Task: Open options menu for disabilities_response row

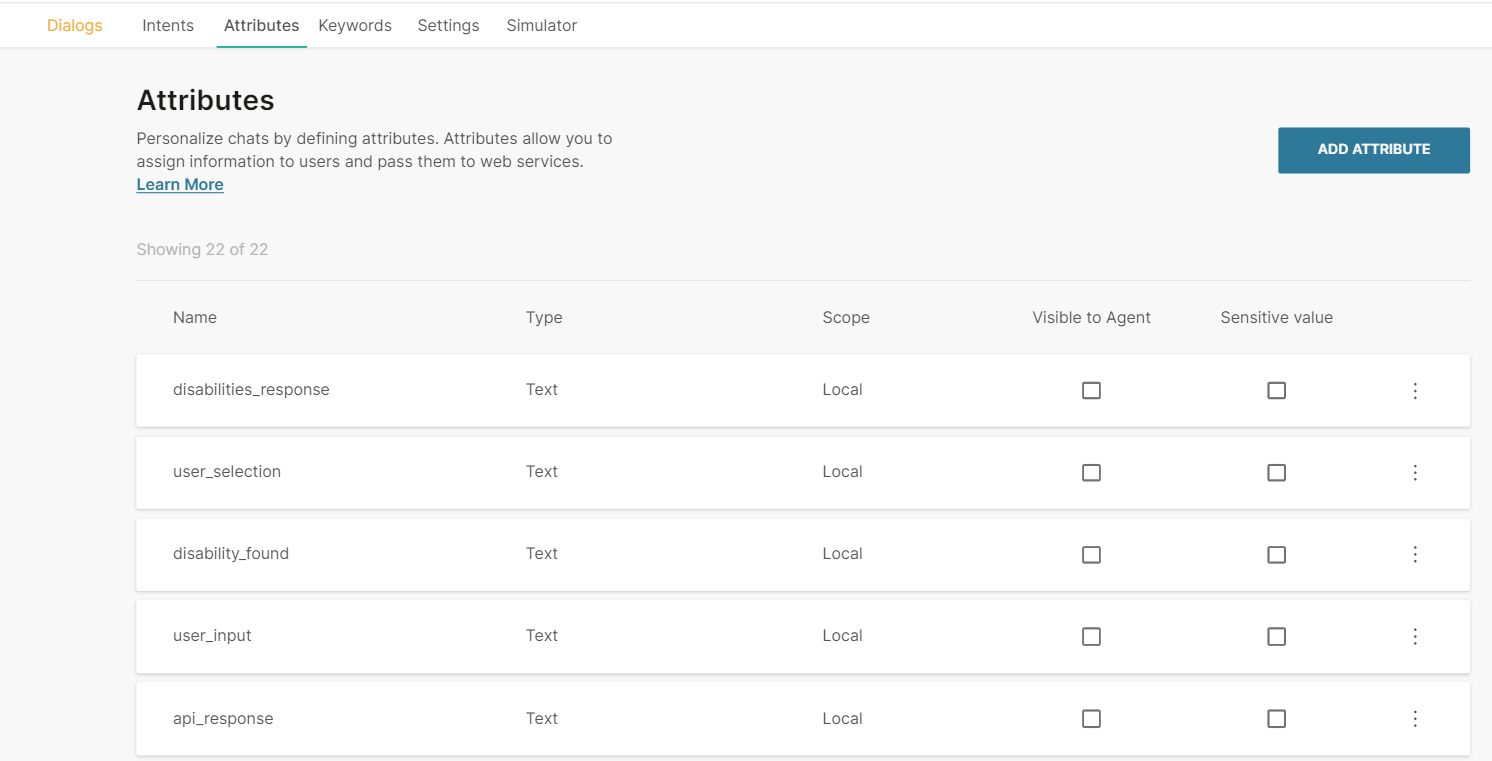Action: (x=1415, y=391)
